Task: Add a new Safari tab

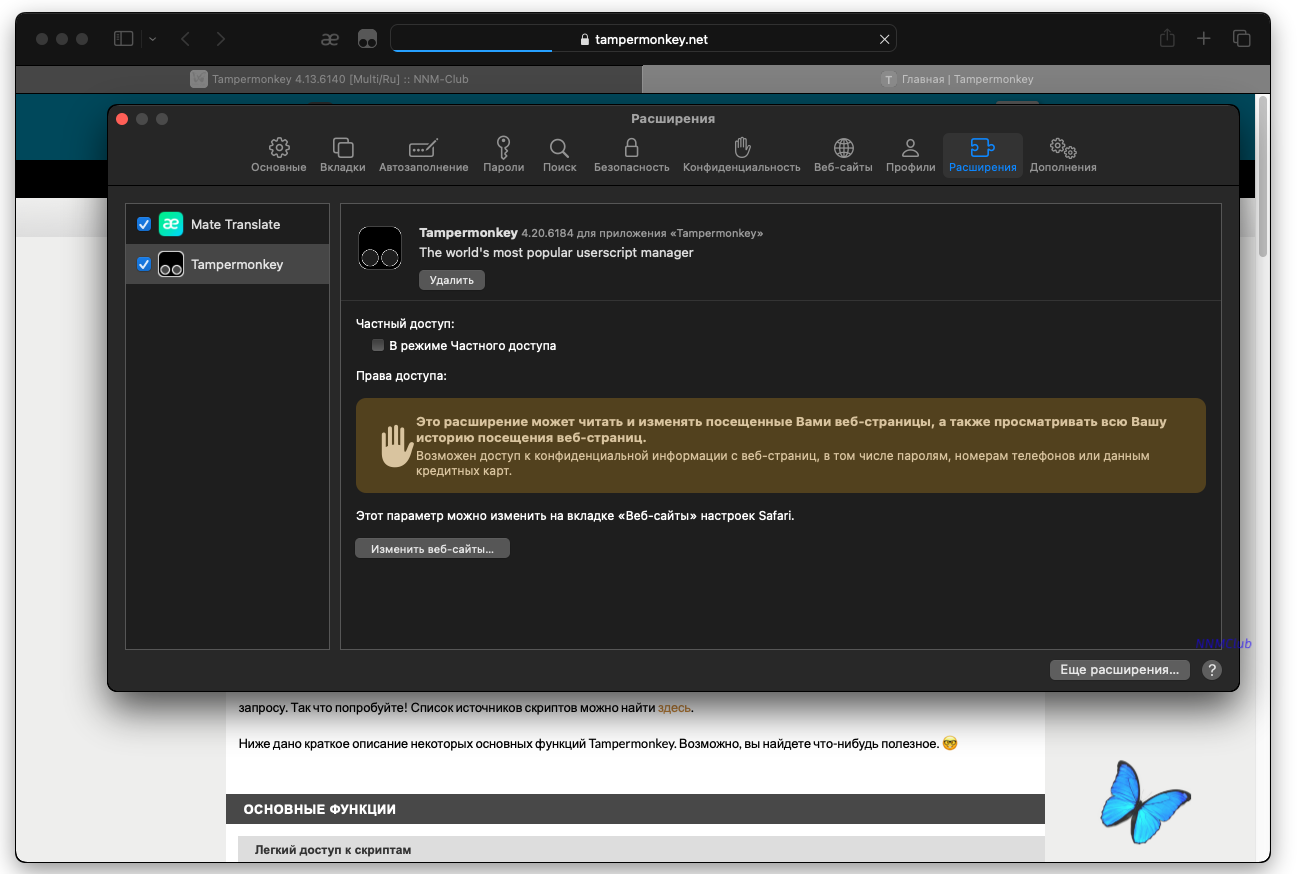Action: 1204,38
